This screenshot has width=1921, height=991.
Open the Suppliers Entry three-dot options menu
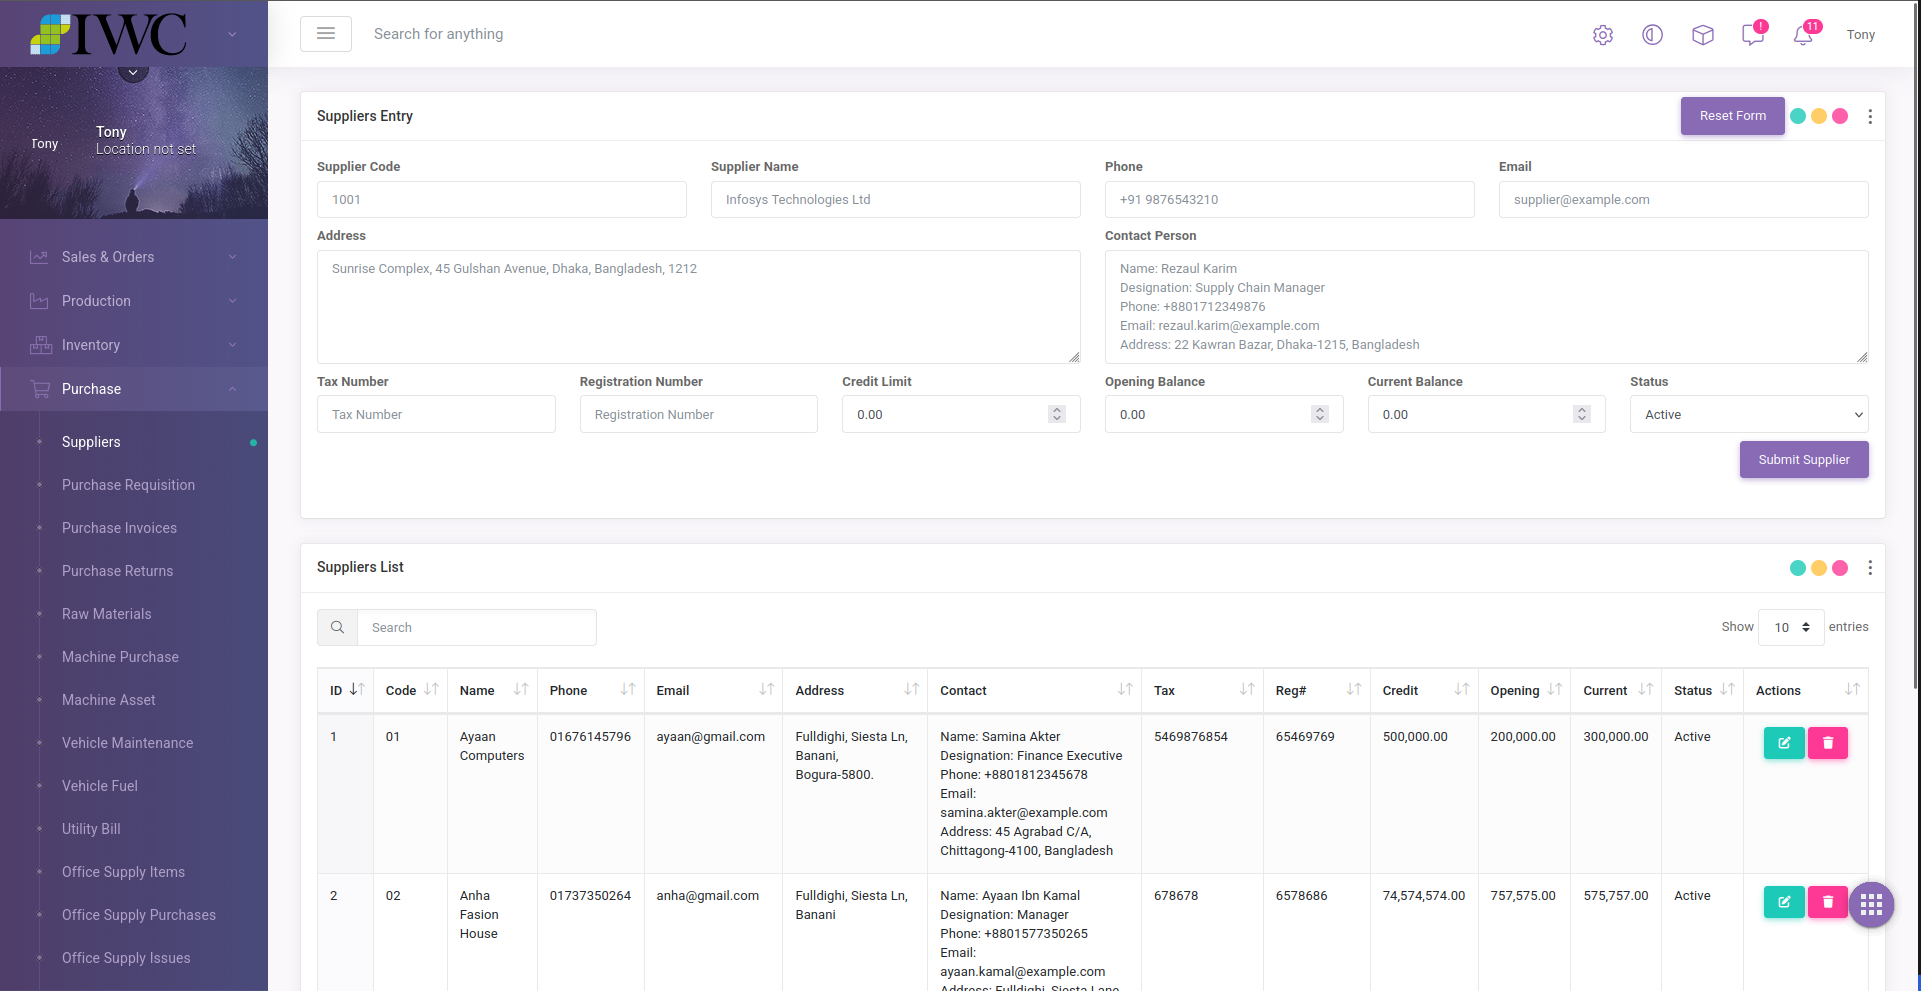[1870, 116]
